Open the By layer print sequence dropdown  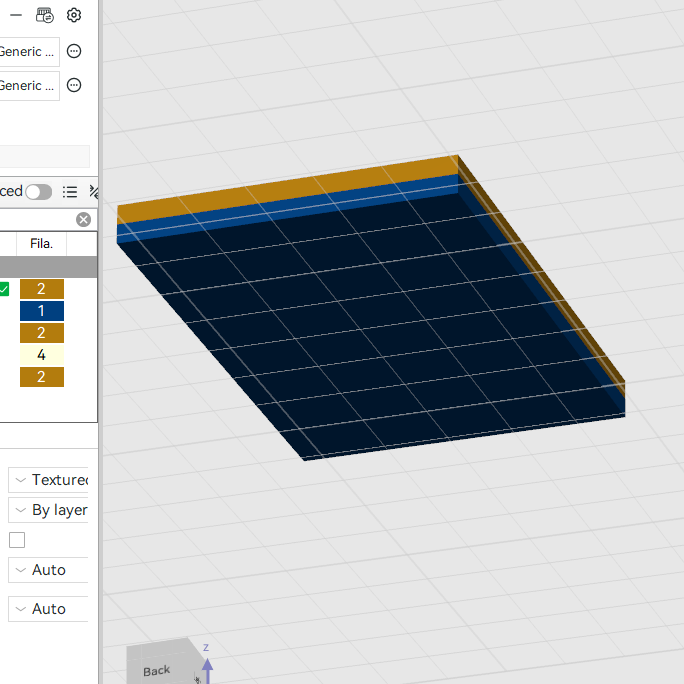(48, 510)
